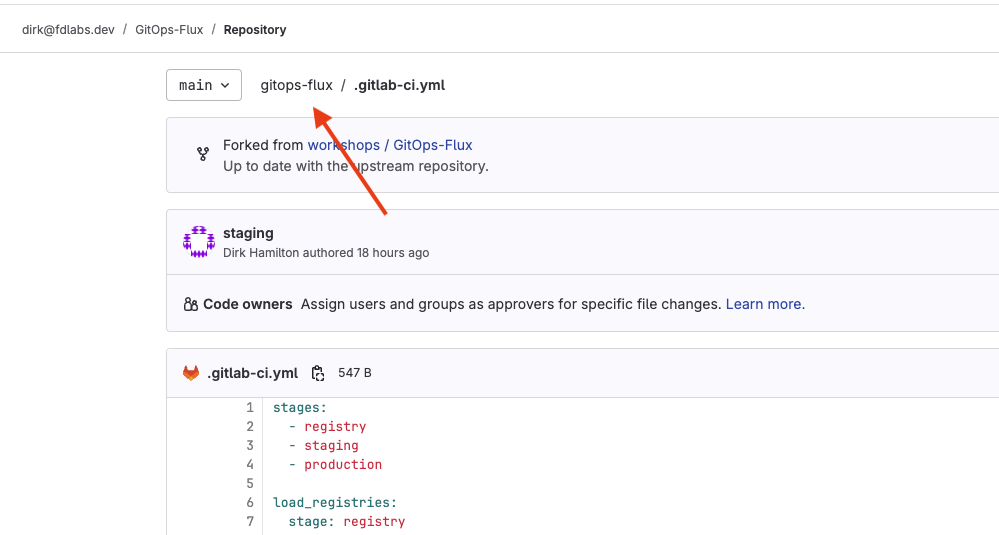Select line number 6
999x535 pixels.
tap(250, 503)
